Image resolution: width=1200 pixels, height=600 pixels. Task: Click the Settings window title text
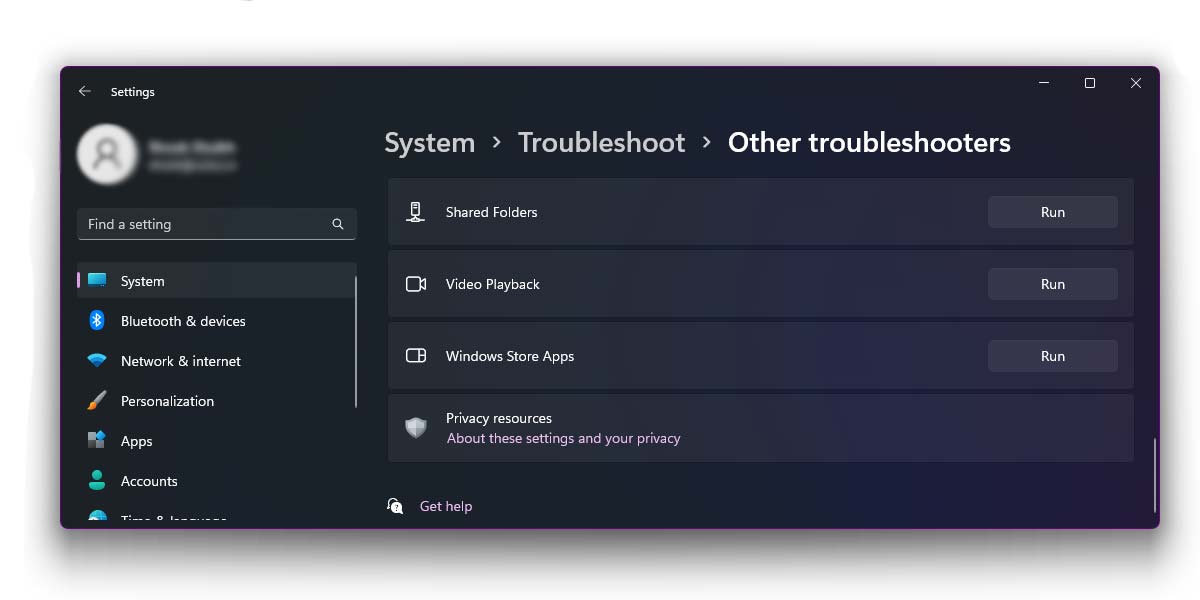coord(133,92)
